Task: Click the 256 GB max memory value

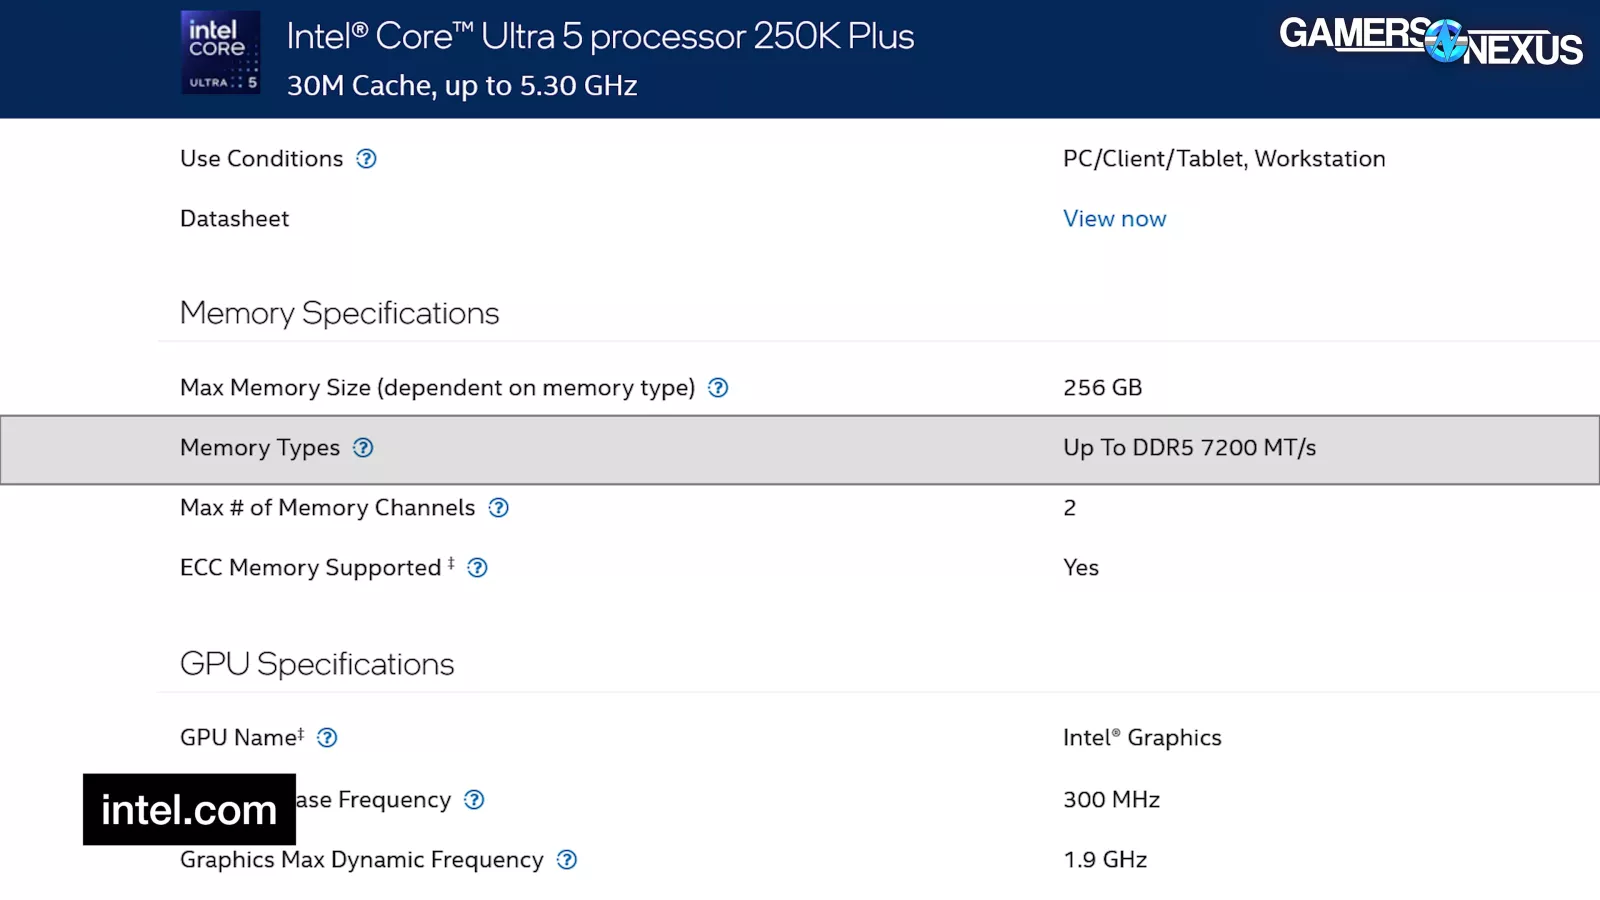Action: [1102, 388]
